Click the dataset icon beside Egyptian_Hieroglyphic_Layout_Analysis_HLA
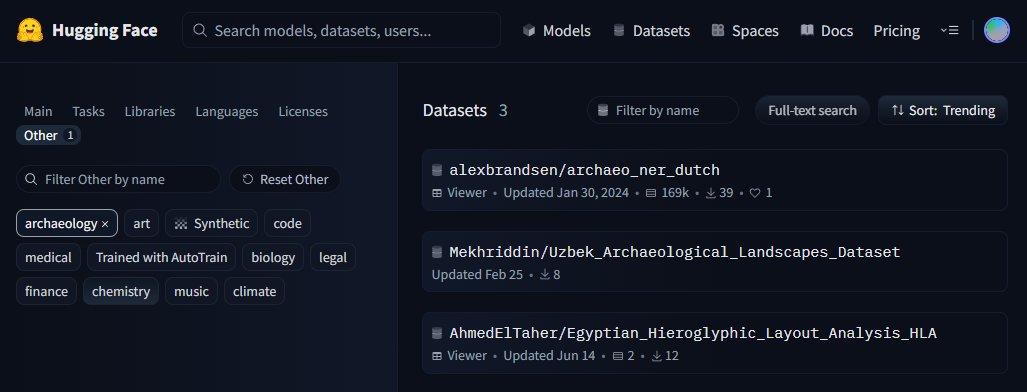 pyautogui.click(x=437, y=333)
